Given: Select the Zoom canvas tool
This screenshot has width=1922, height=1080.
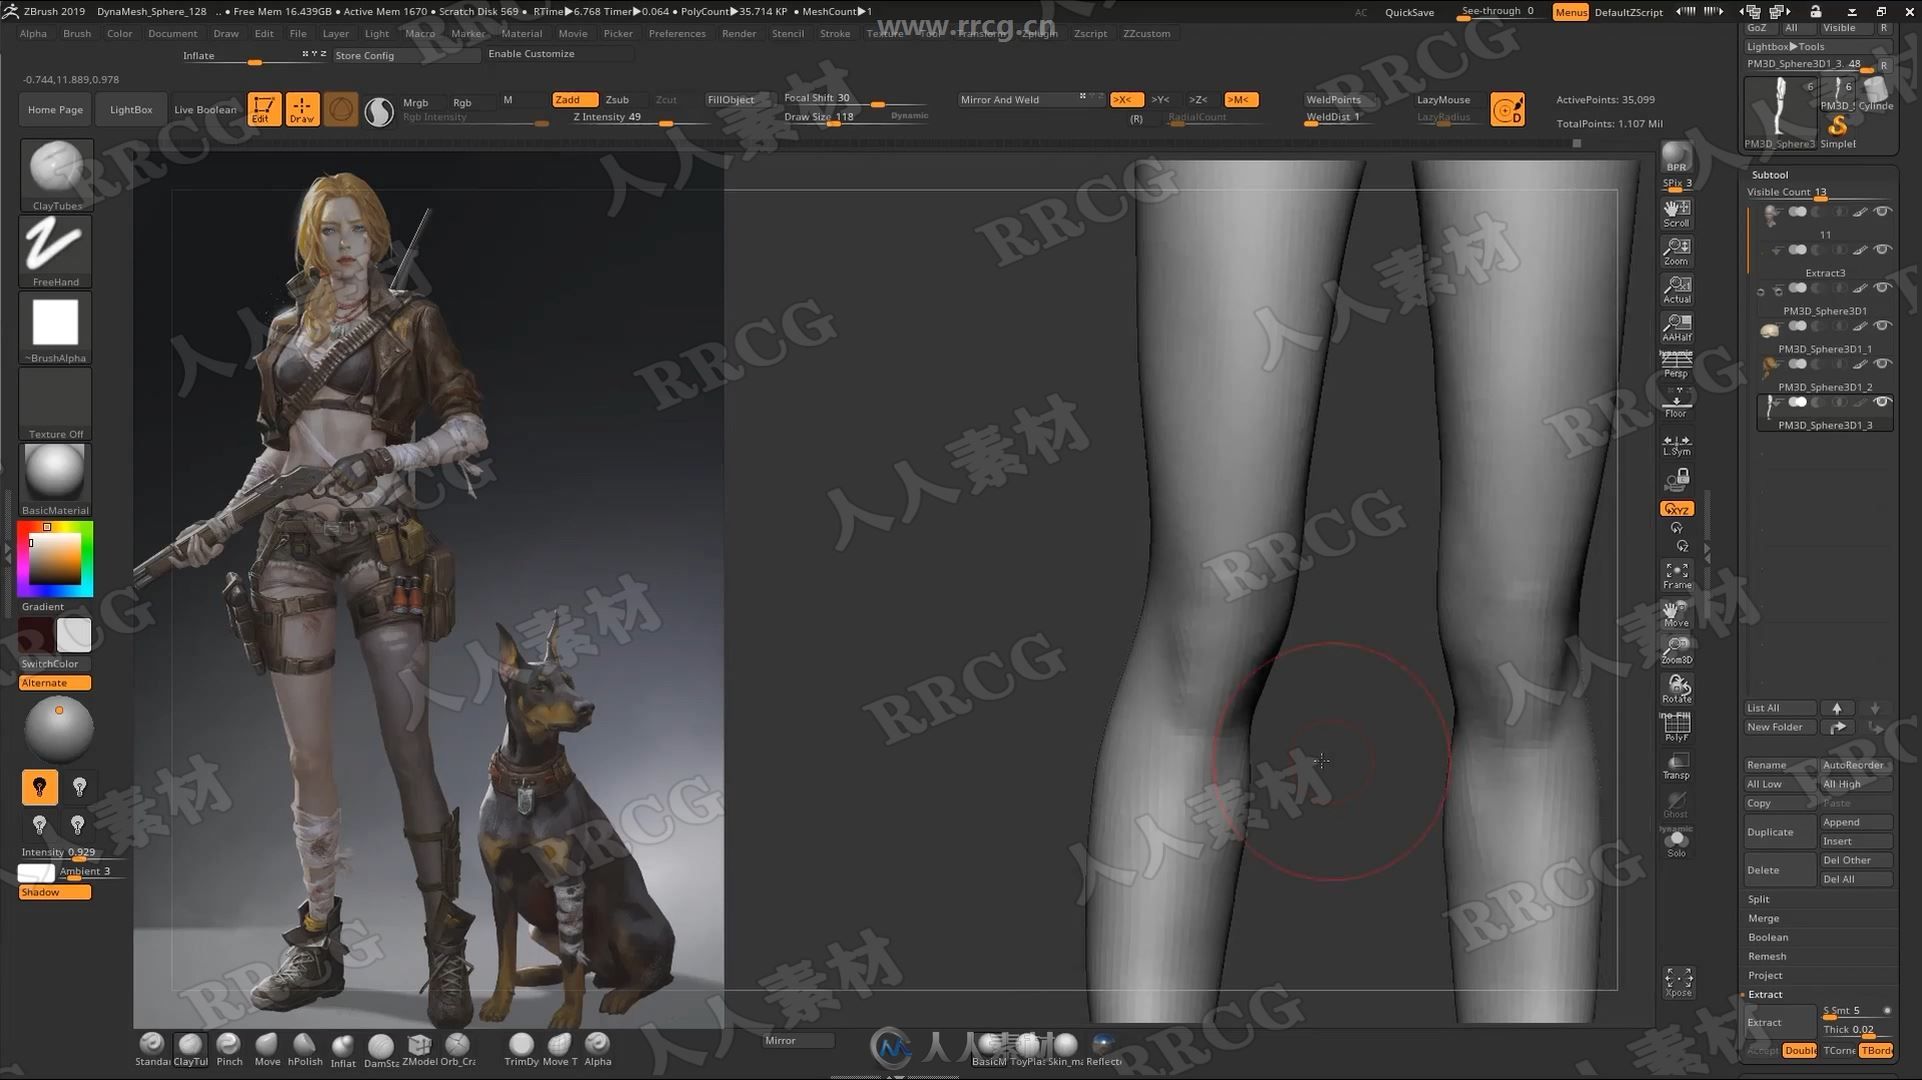Looking at the screenshot, I should (x=1677, y=250).
